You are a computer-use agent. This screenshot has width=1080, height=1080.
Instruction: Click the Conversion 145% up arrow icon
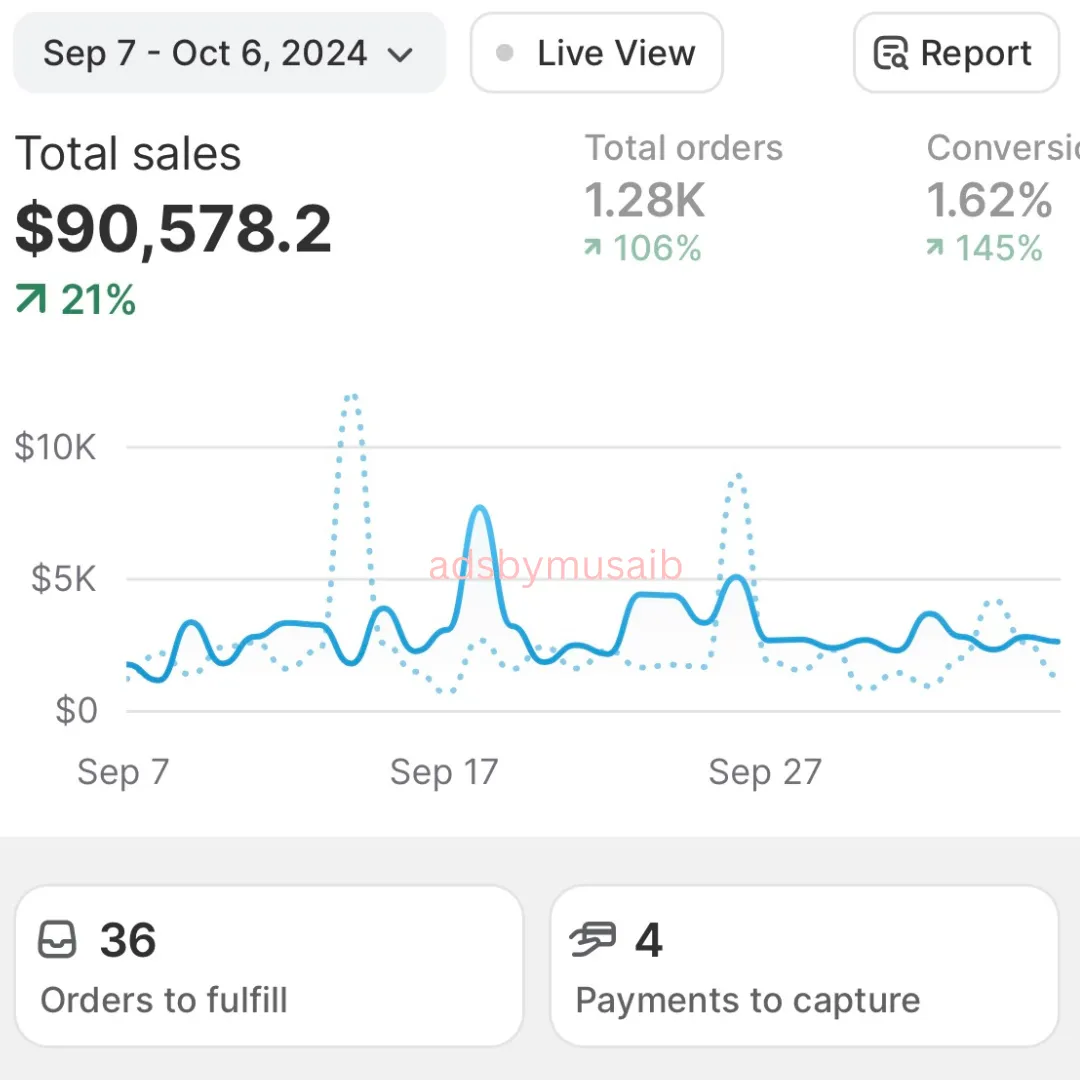click(x=935, y=247)
